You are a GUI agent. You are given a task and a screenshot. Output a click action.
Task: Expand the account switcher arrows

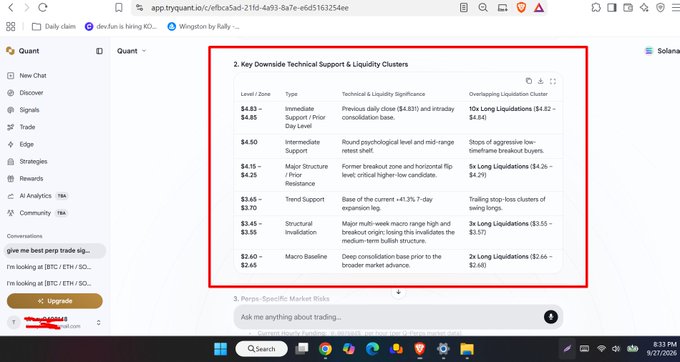tap(98, 323)
